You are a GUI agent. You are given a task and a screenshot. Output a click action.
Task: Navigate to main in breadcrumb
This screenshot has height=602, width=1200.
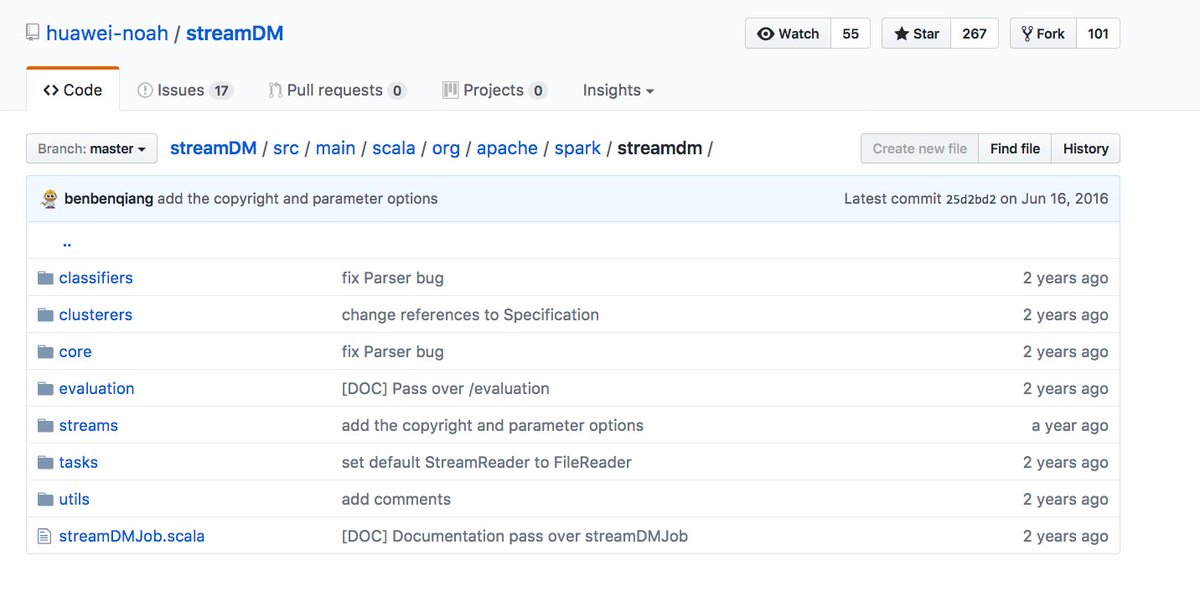tap(336, 148)
